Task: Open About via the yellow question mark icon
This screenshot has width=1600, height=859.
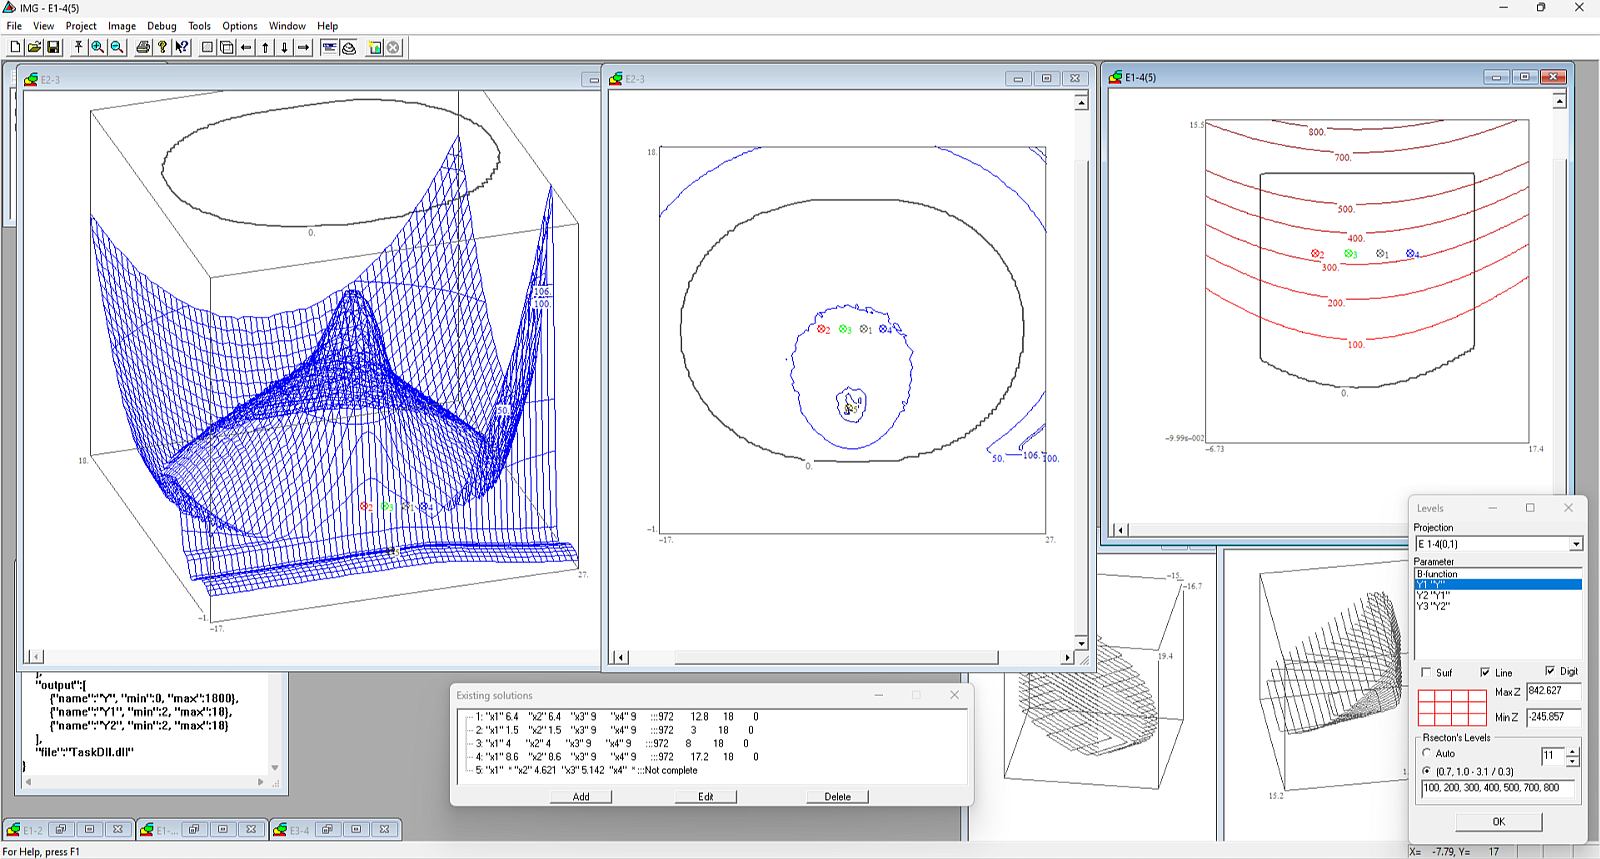Action: click(162, 47)
